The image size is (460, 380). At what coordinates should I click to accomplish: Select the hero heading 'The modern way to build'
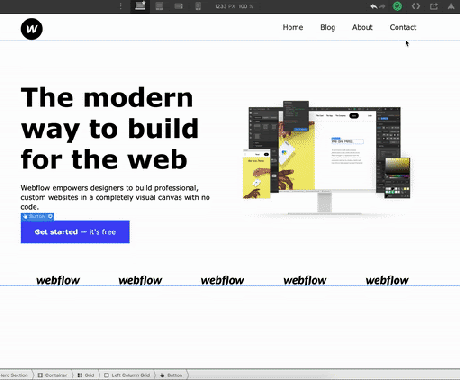[110, 128]
